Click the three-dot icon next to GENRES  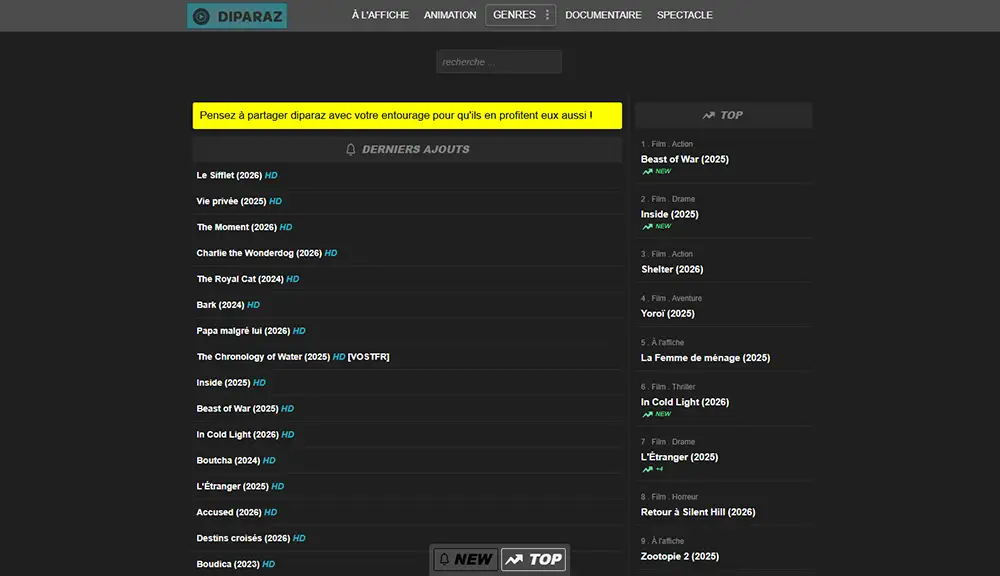pyautogui.click(x=545, y=15)
